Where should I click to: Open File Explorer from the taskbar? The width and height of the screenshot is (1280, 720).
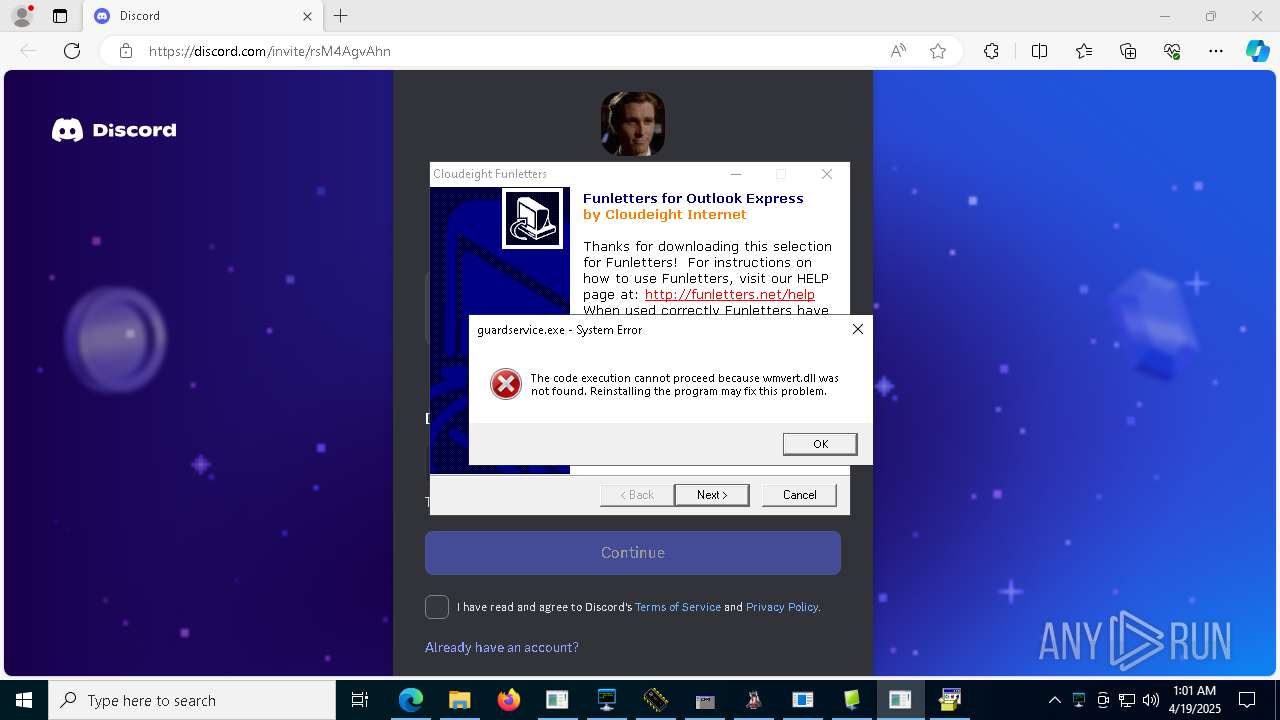pos(459,700)
